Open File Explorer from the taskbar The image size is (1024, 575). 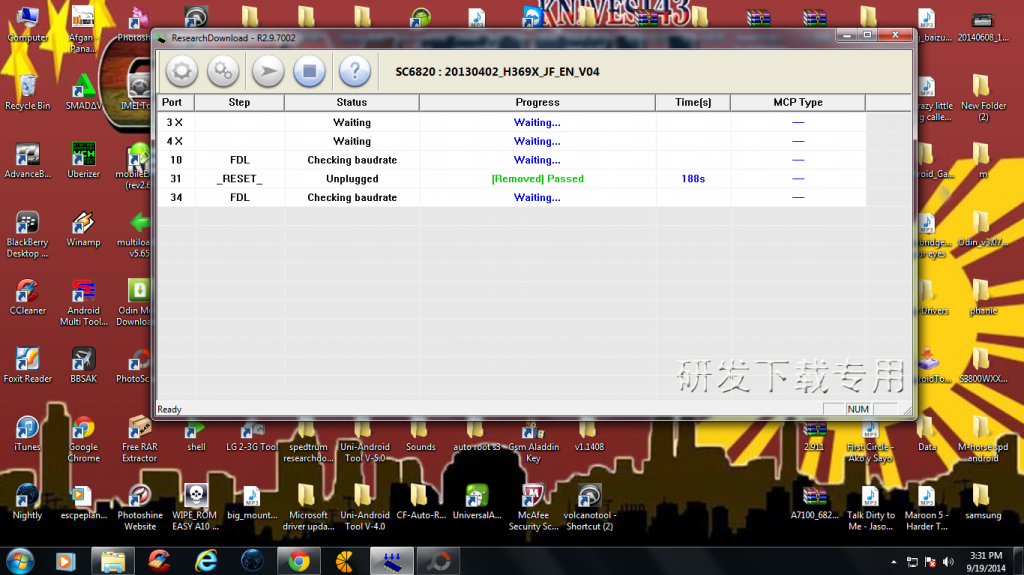pos(113,561)
